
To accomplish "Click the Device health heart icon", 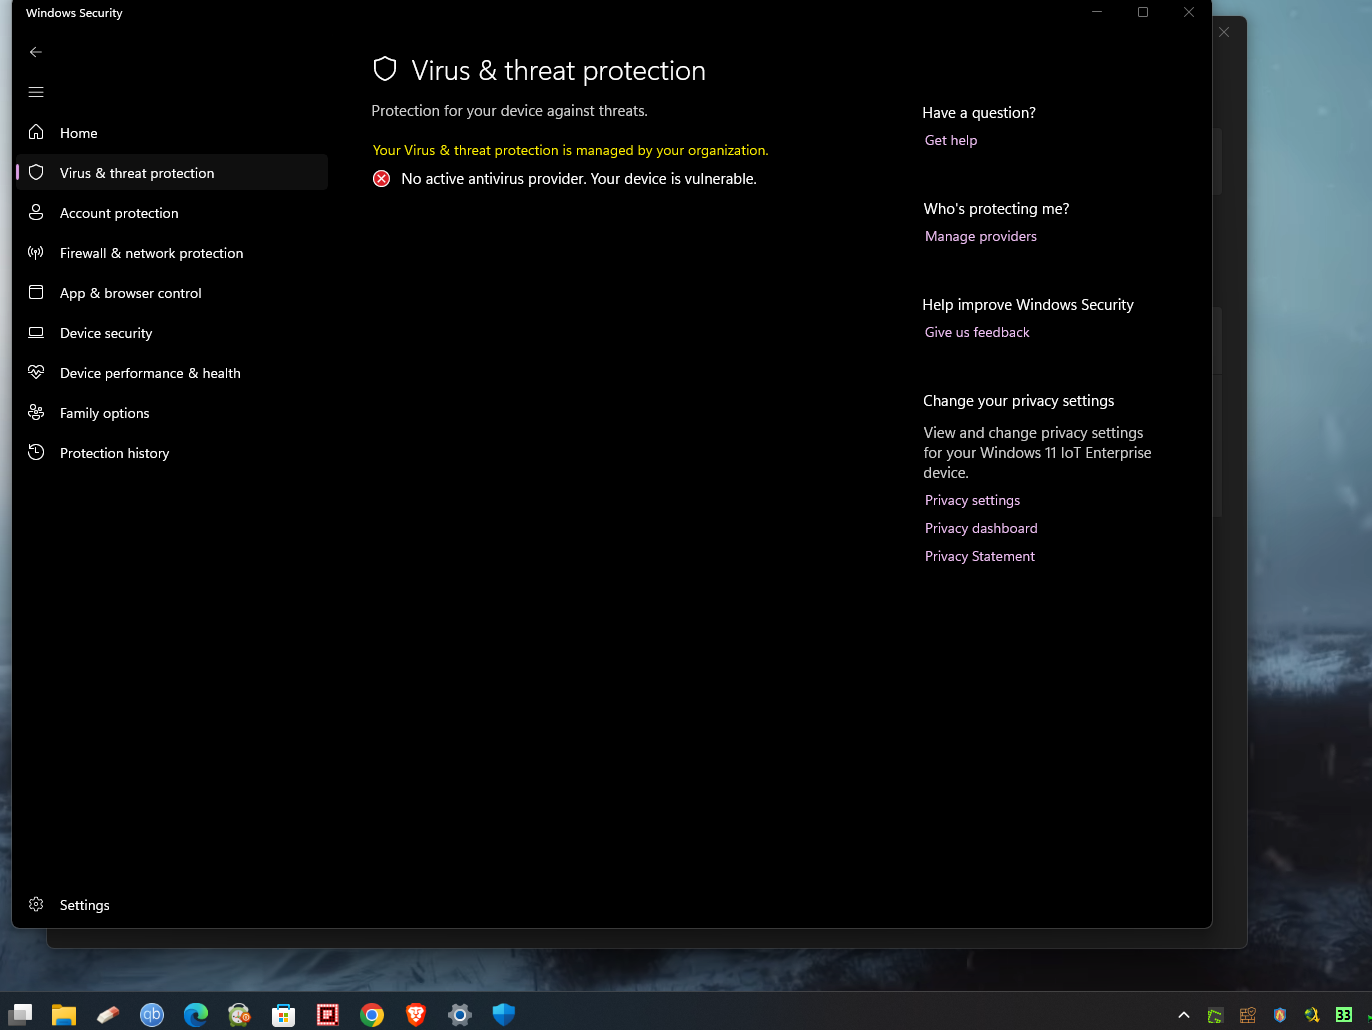I will click(36, 372).
